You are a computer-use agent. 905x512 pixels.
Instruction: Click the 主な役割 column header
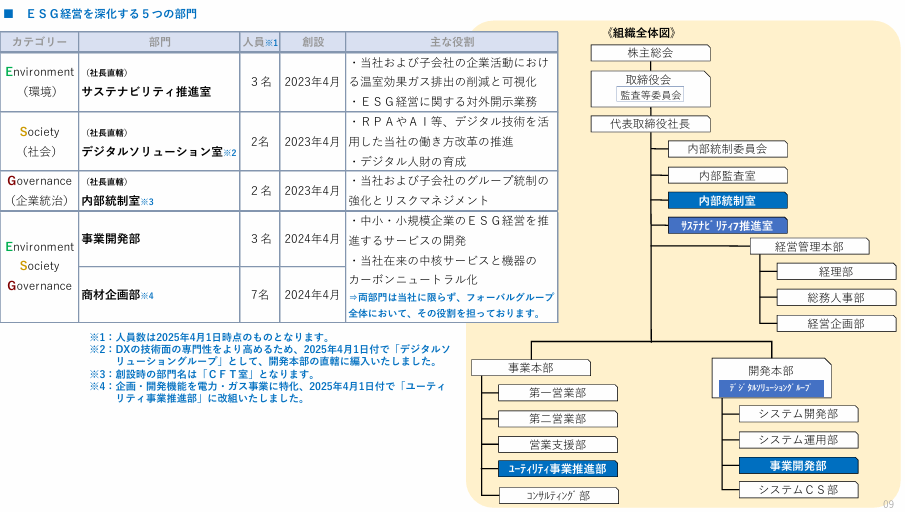451,42
